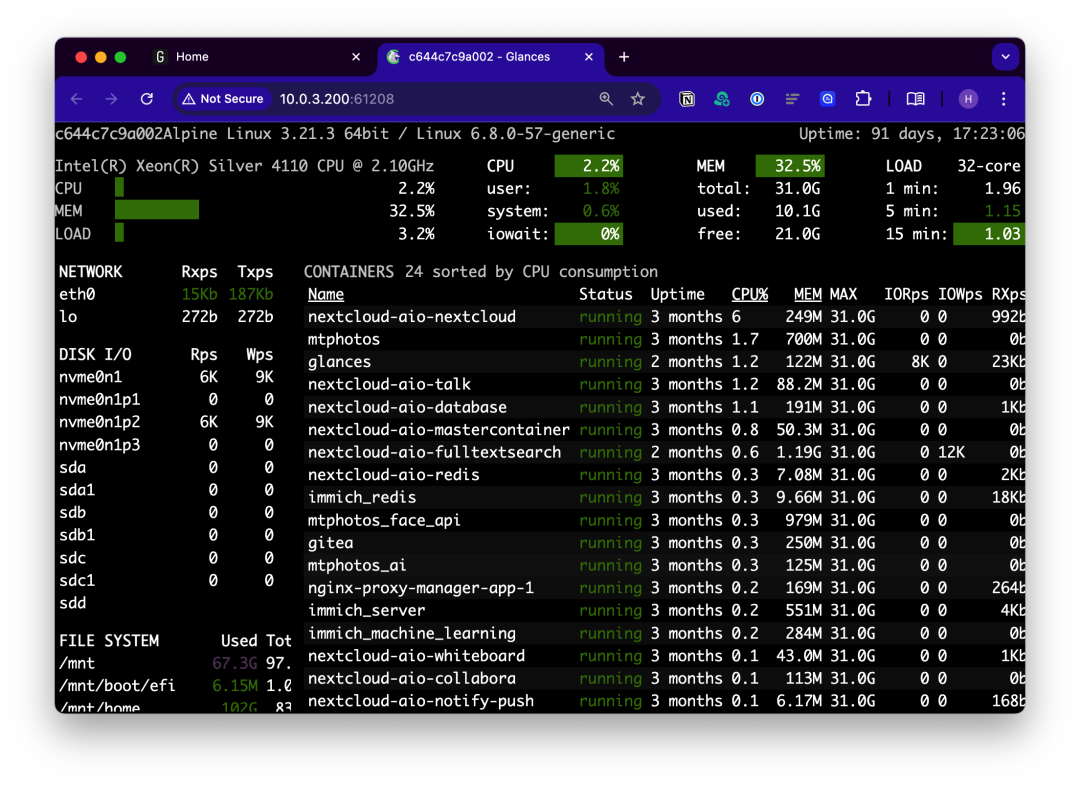This screenshot has height=786, width=1080.
Task: Click the Not Secure warning badge
Action: tap(223, 99)
